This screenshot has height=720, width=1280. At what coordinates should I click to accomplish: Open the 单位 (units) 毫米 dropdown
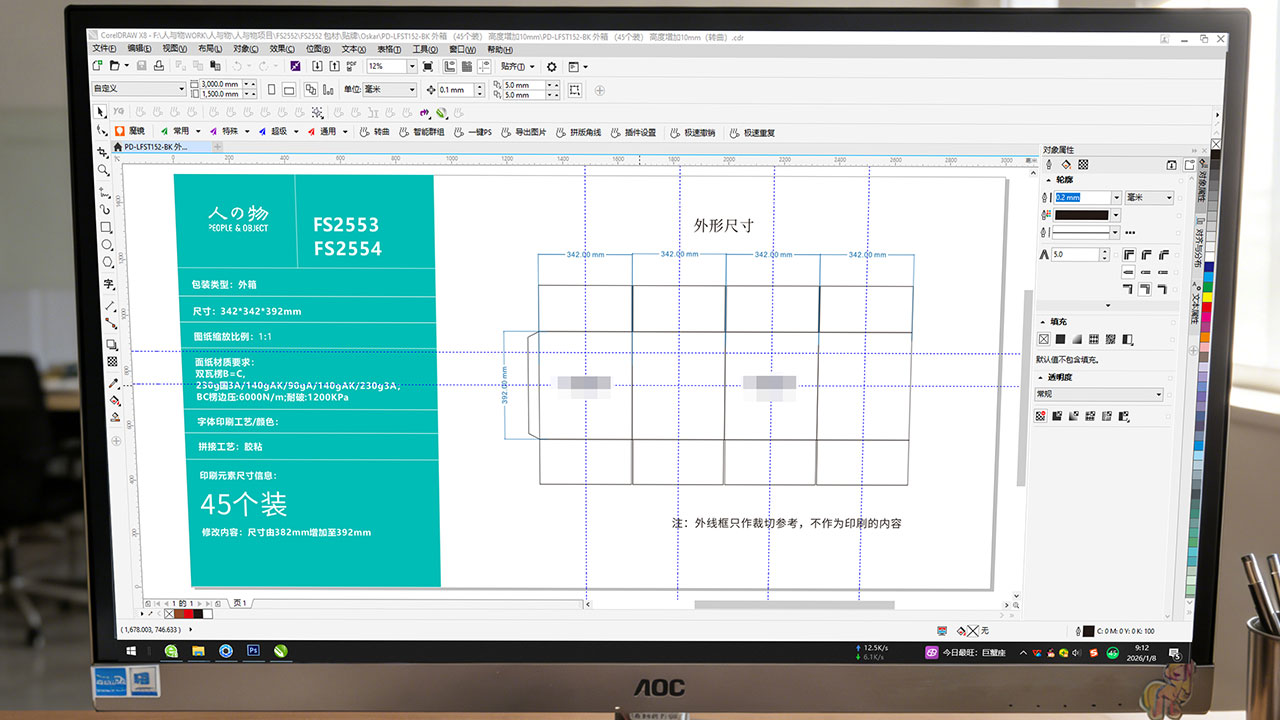[x=410, y=90]
